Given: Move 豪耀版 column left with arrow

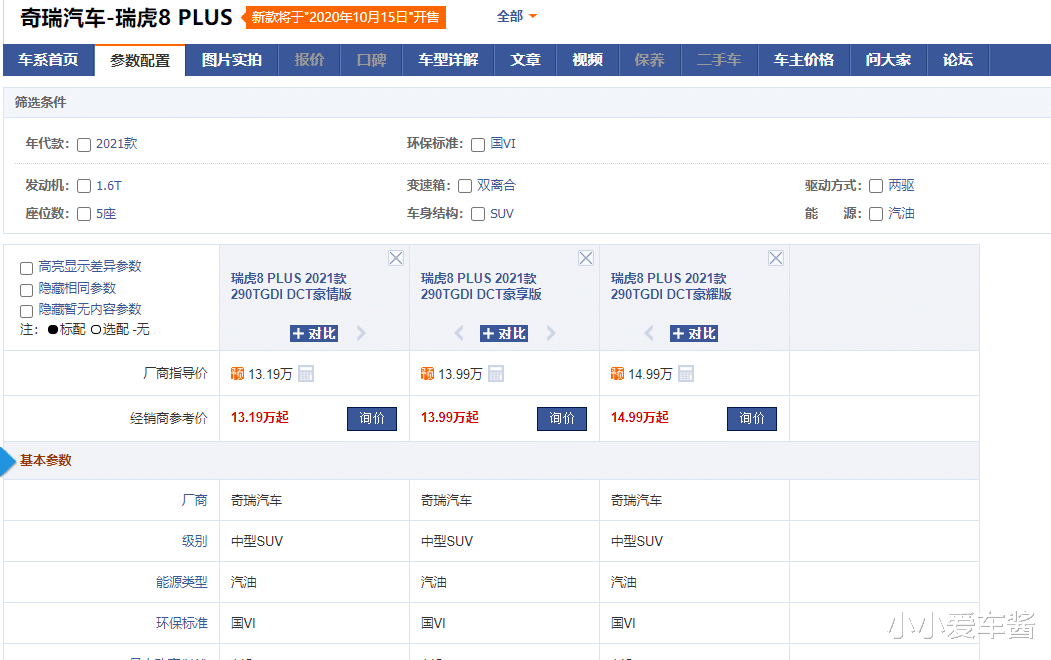Looking at the screenshot, I should (x=649, y=333).
